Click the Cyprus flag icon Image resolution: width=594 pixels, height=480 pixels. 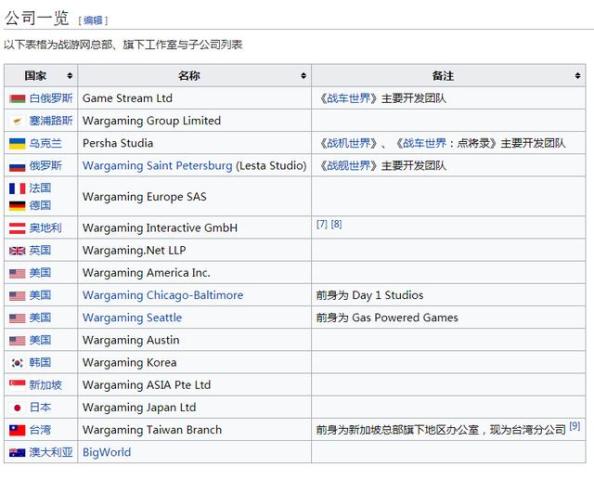[17, 121]
